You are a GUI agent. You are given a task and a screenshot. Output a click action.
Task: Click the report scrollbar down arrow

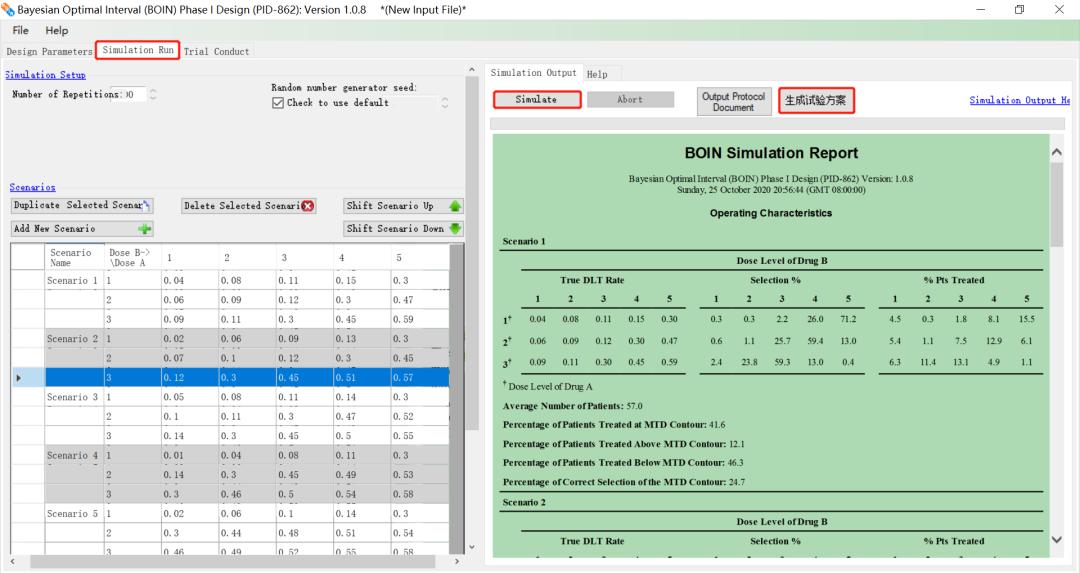pos(1057,540)
